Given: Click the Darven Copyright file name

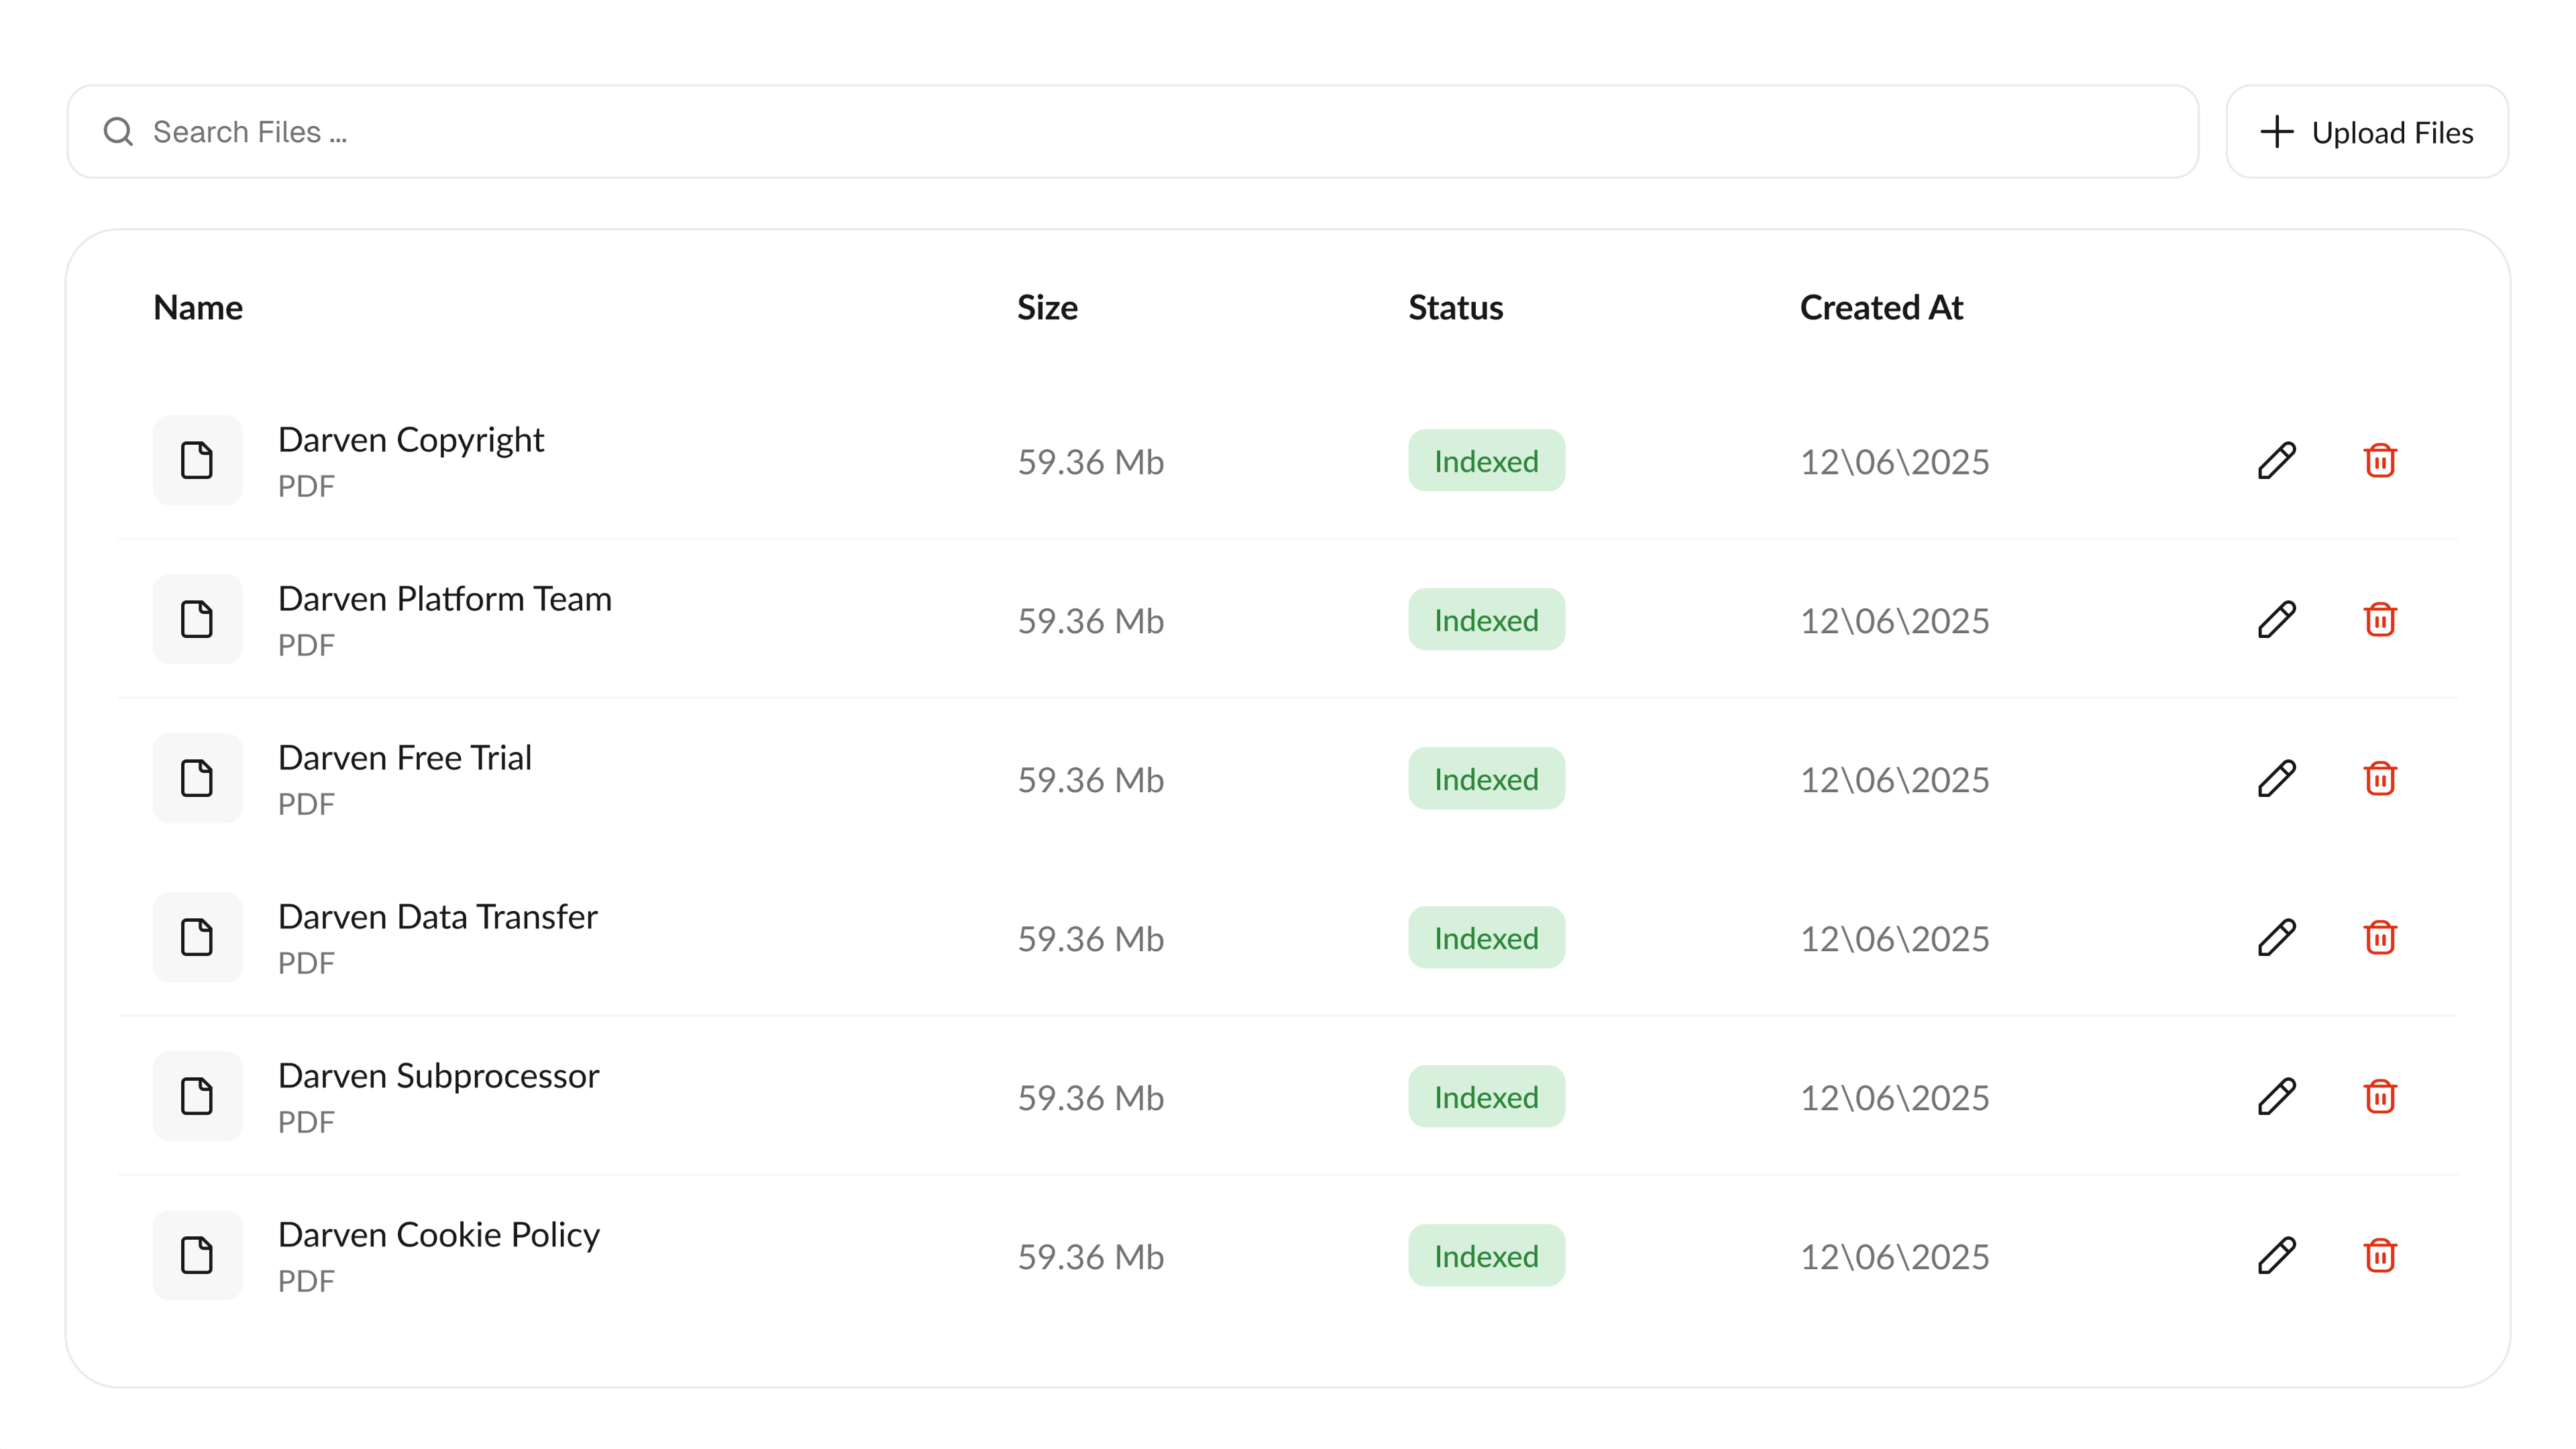Looking at the screenshot, I should point(410,440).
